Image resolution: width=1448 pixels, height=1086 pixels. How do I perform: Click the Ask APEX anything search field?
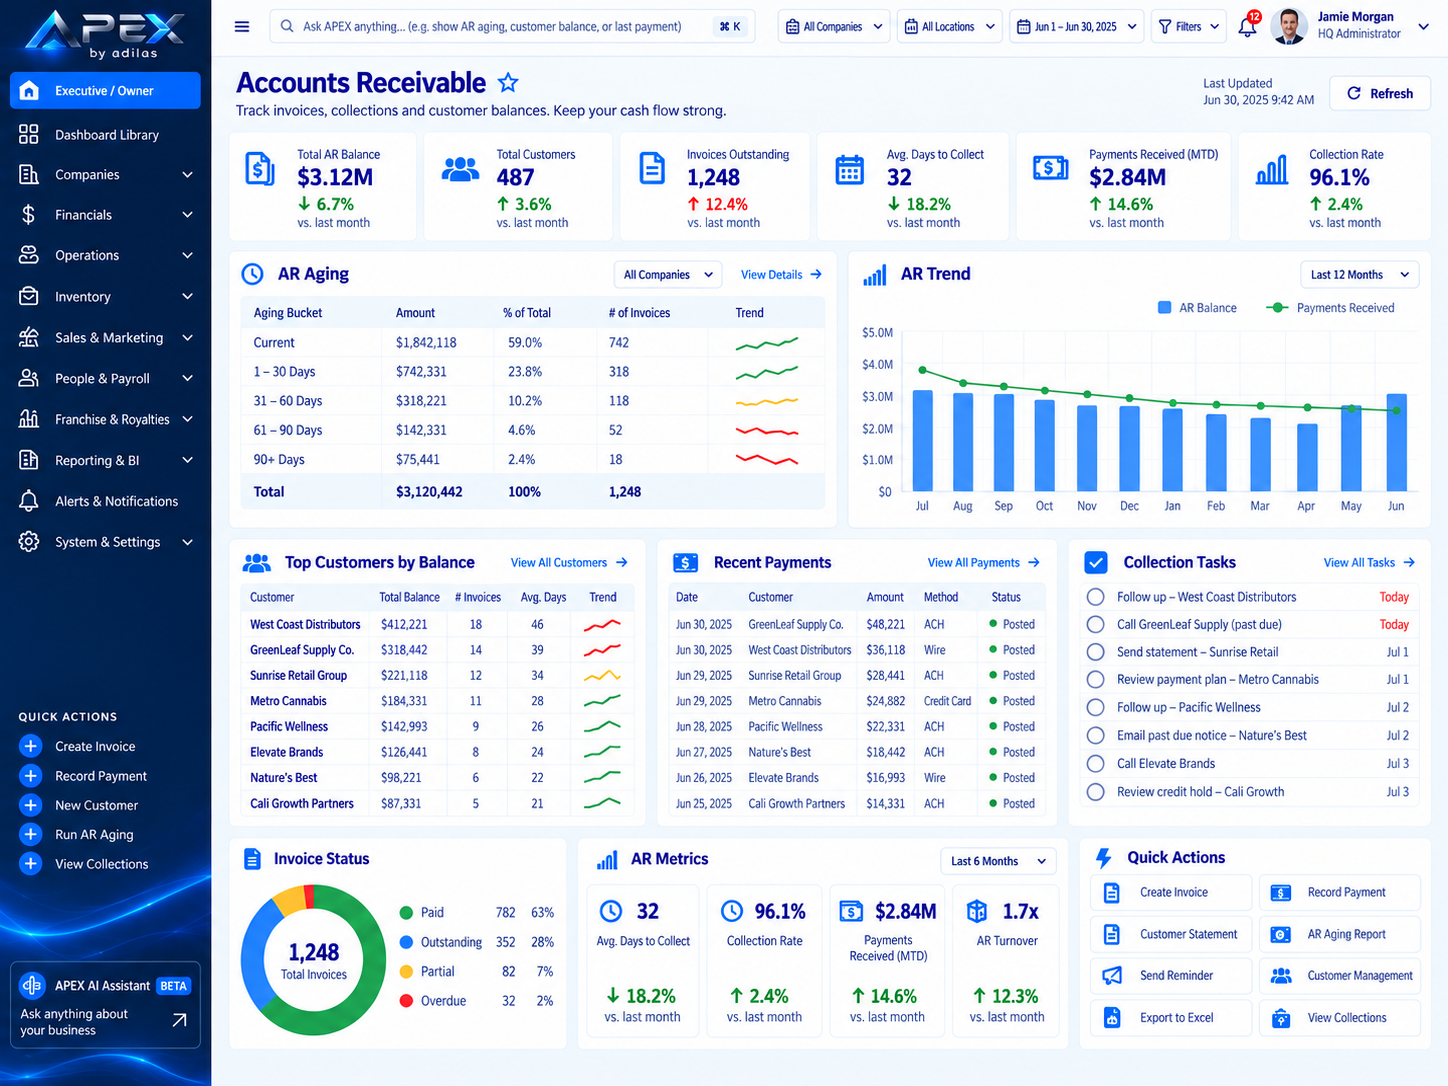point(512,27)
